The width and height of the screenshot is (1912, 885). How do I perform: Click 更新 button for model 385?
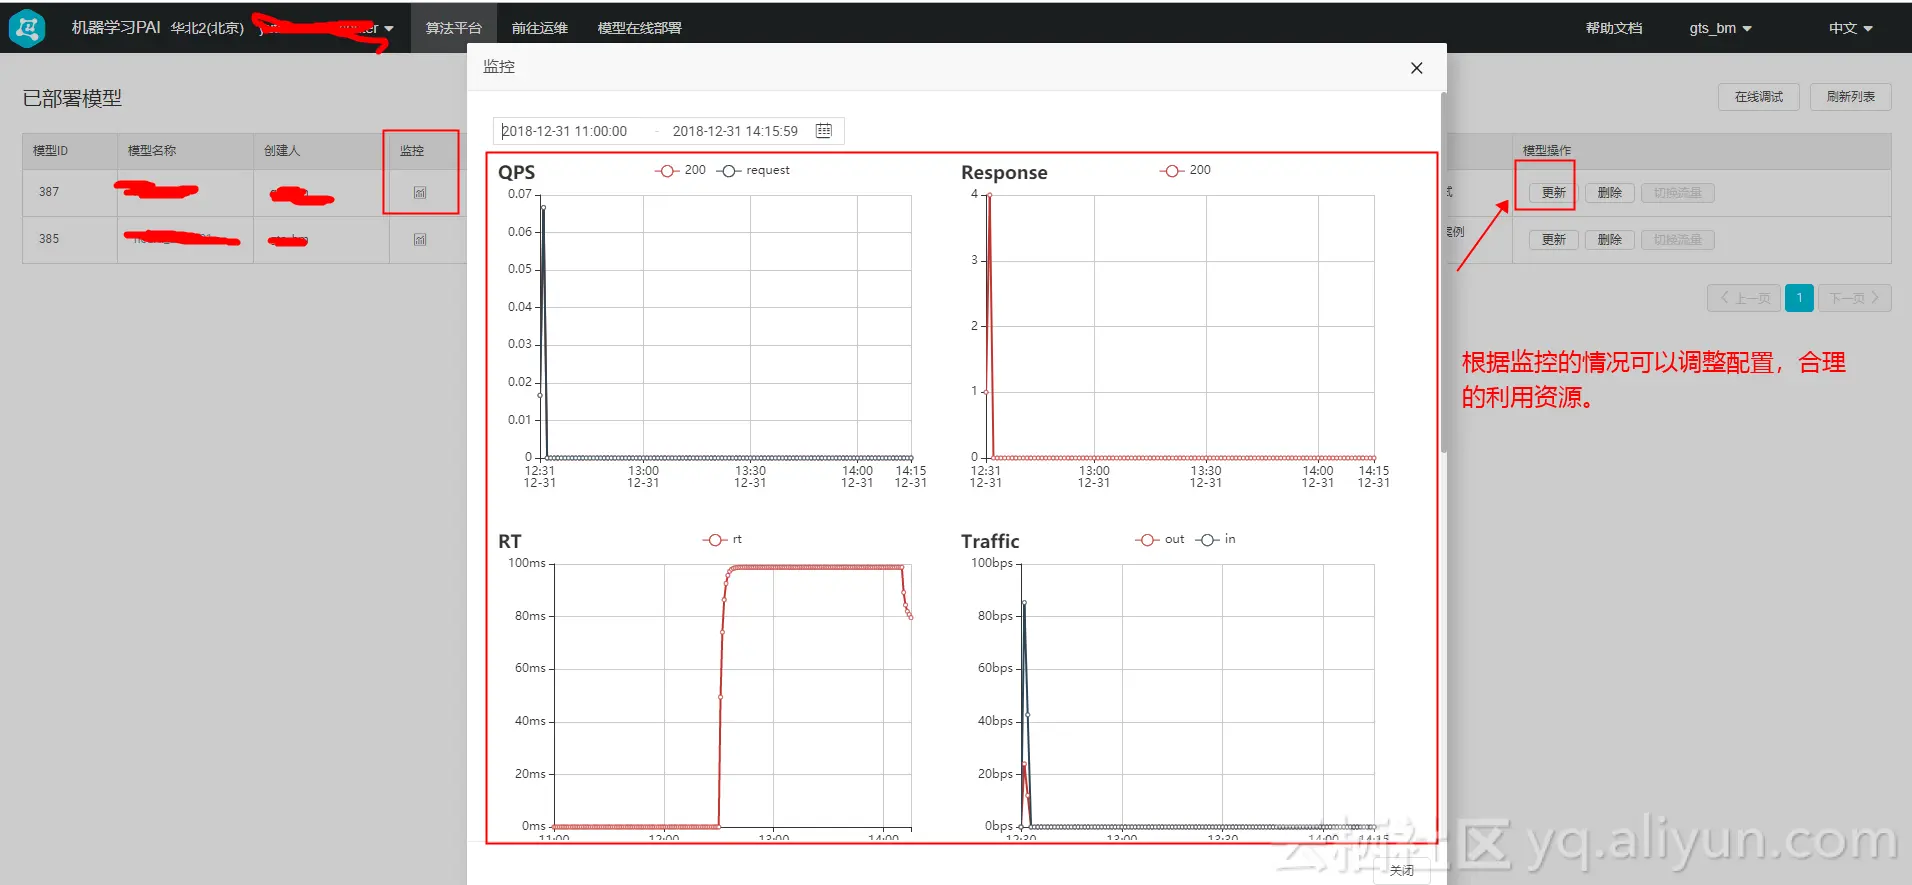click(x=1554, y=240)
